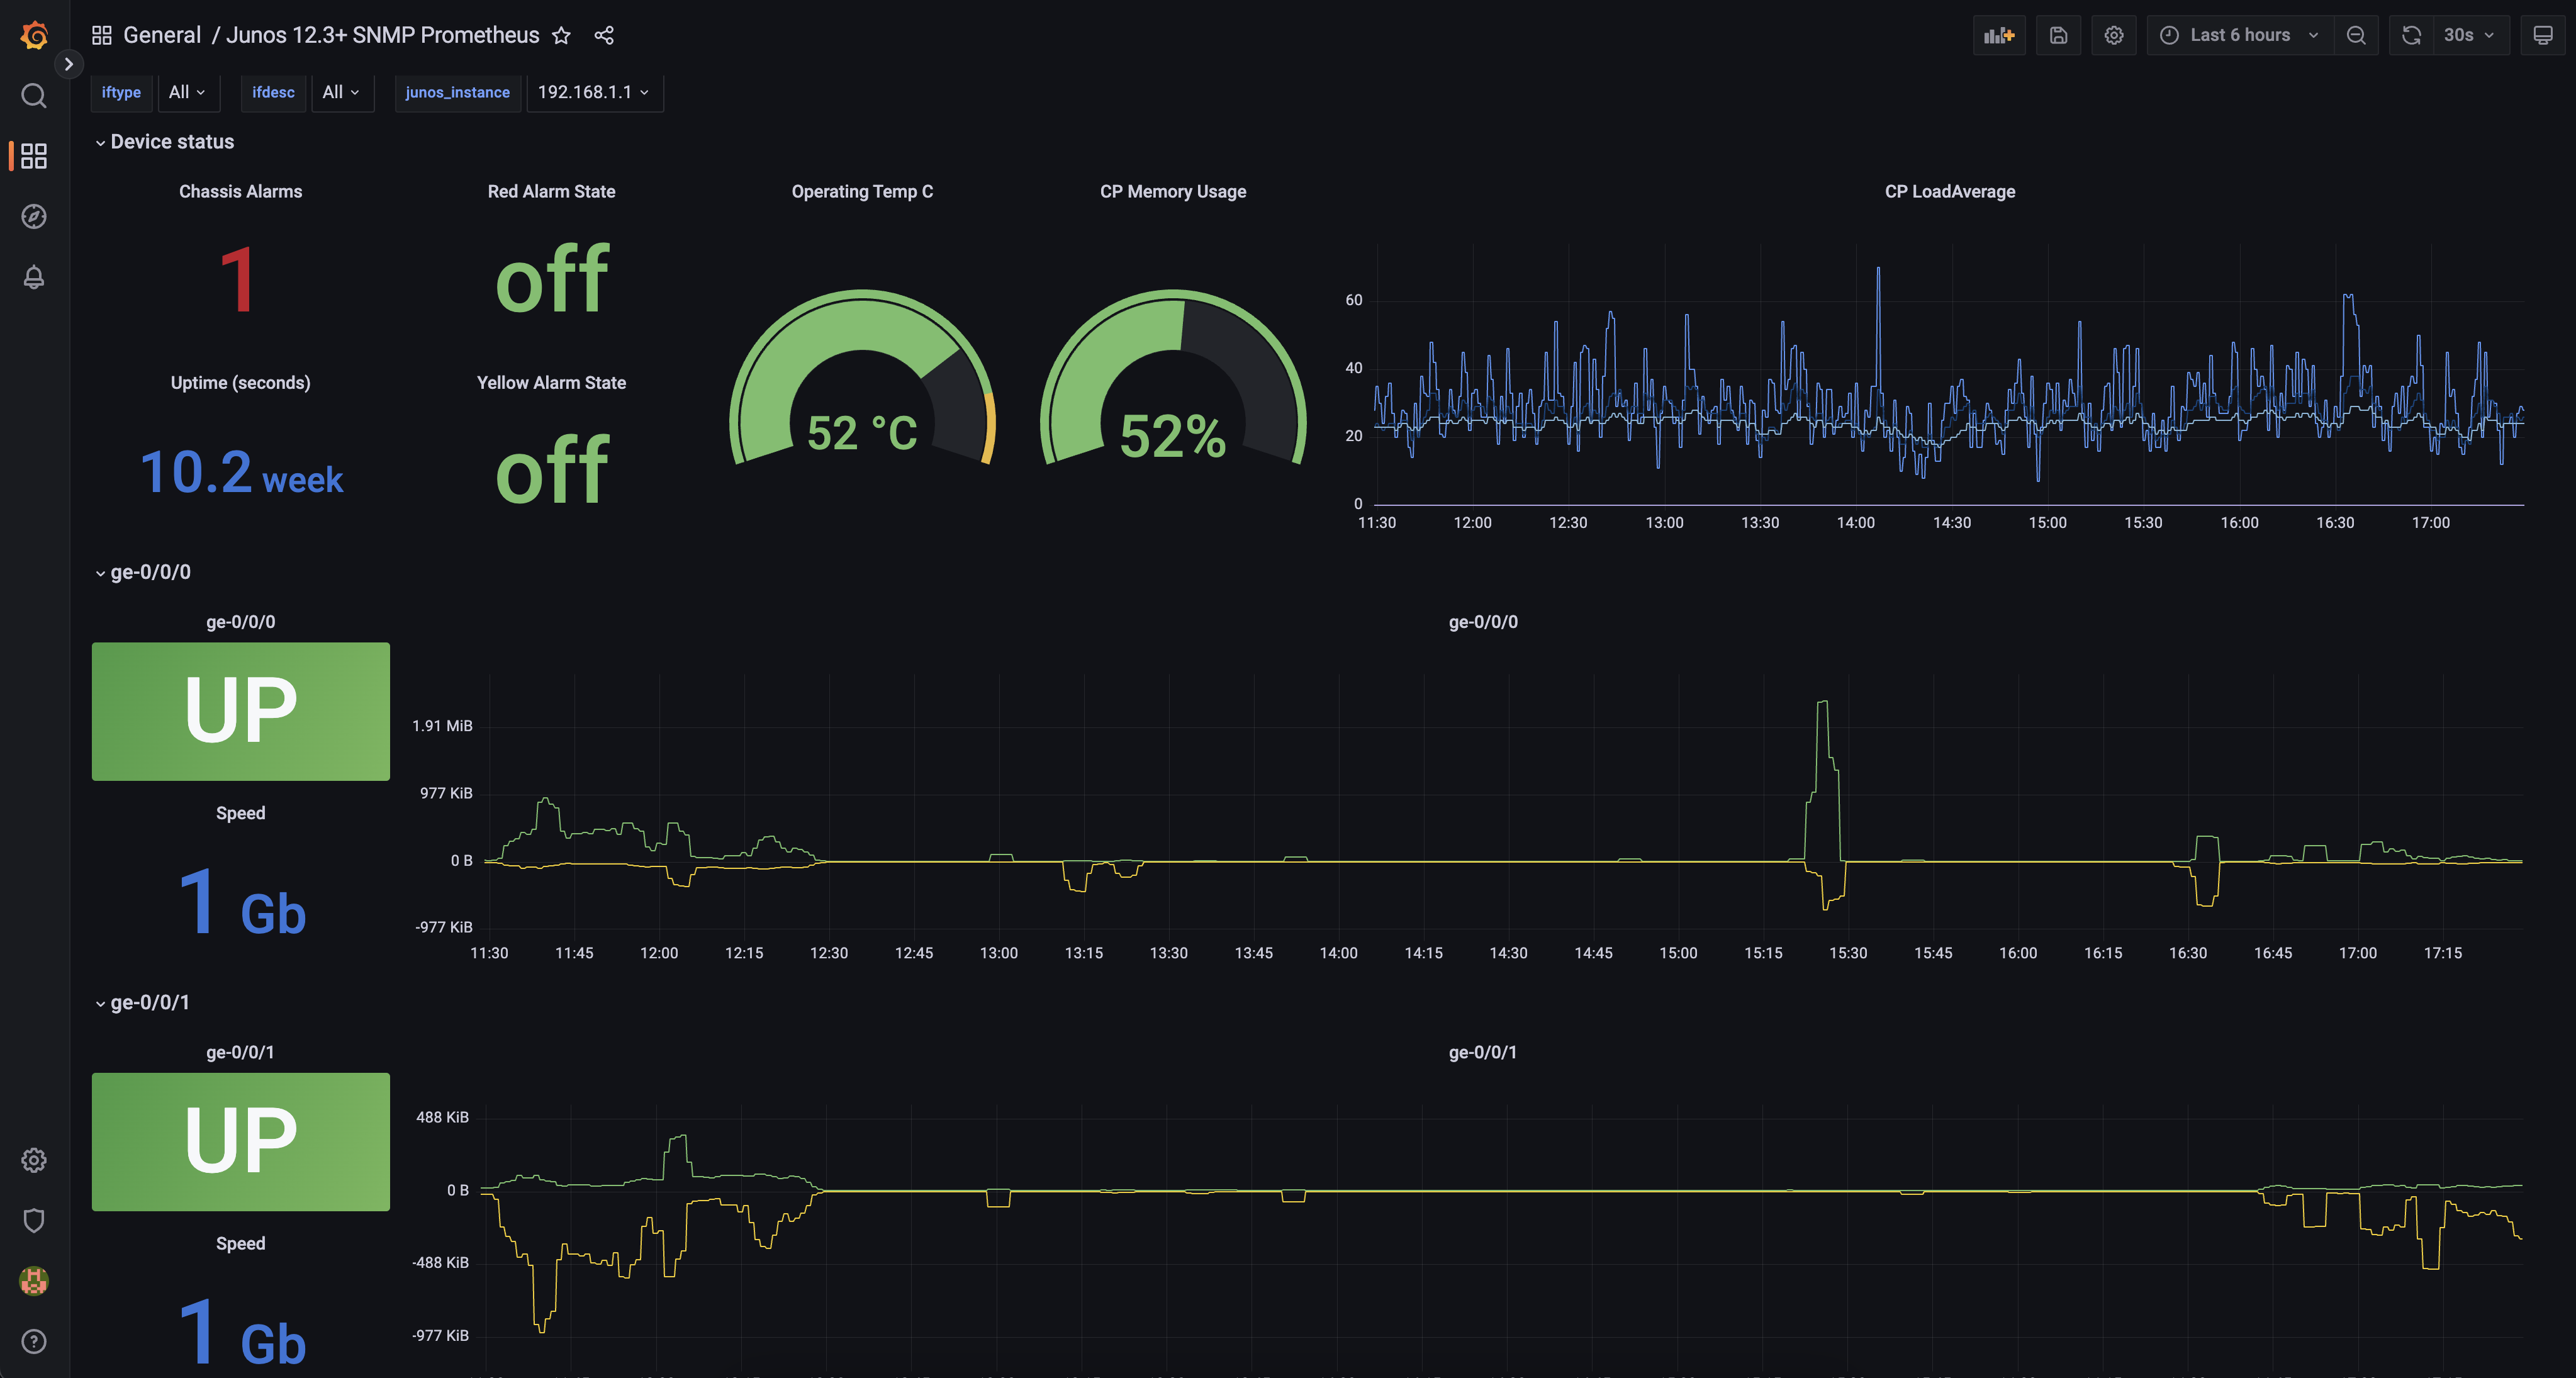This screenshot has height=1378, width=2576.
Task: Click Junos 12.3+ SNMP Prometheus title
Action: (x=383, y=35)
